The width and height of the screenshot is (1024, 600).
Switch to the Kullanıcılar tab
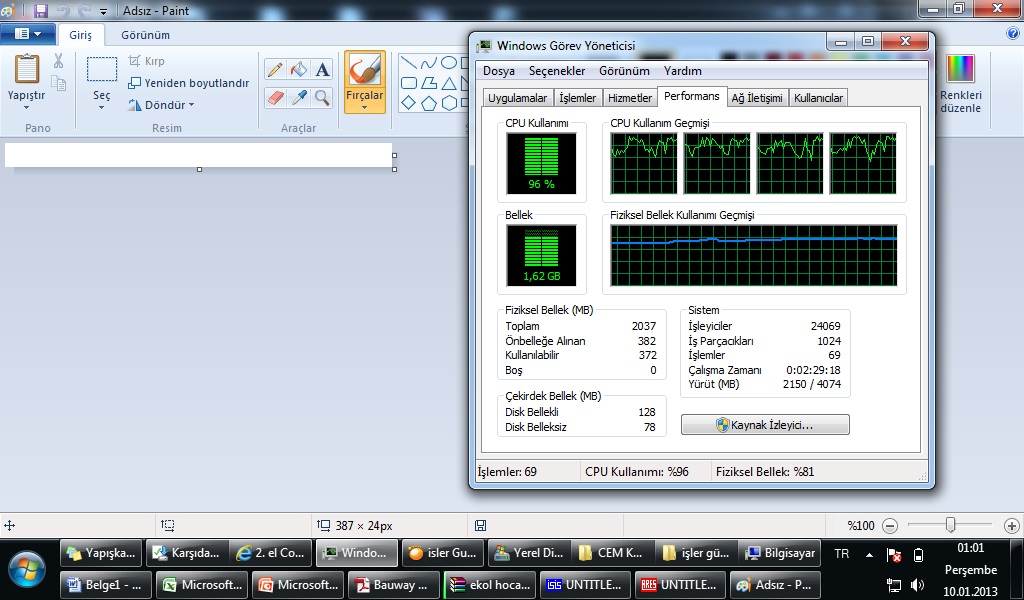818,98
